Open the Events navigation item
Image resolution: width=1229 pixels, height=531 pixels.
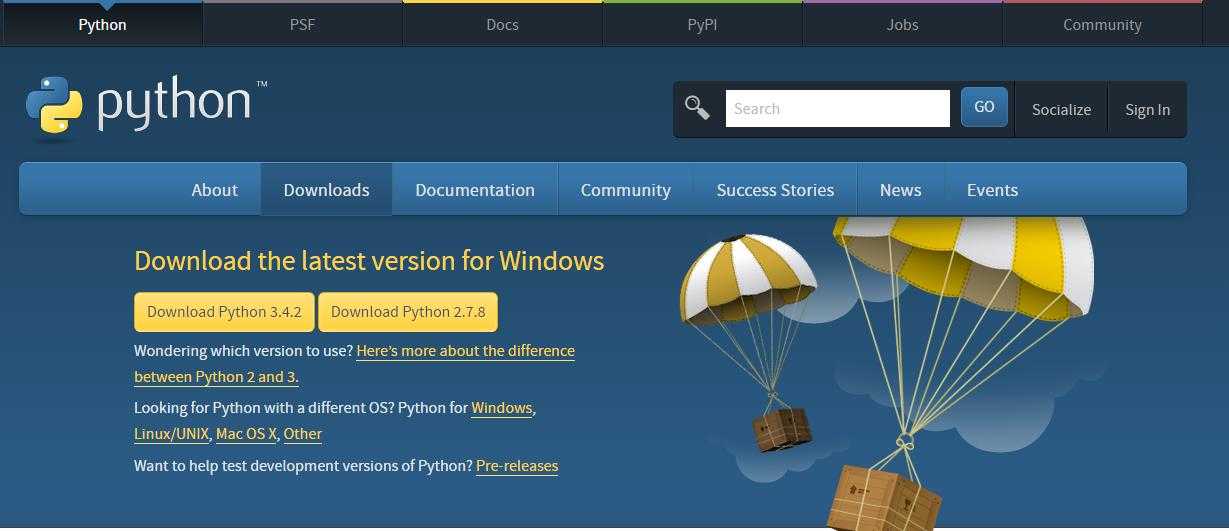[992, 189]
